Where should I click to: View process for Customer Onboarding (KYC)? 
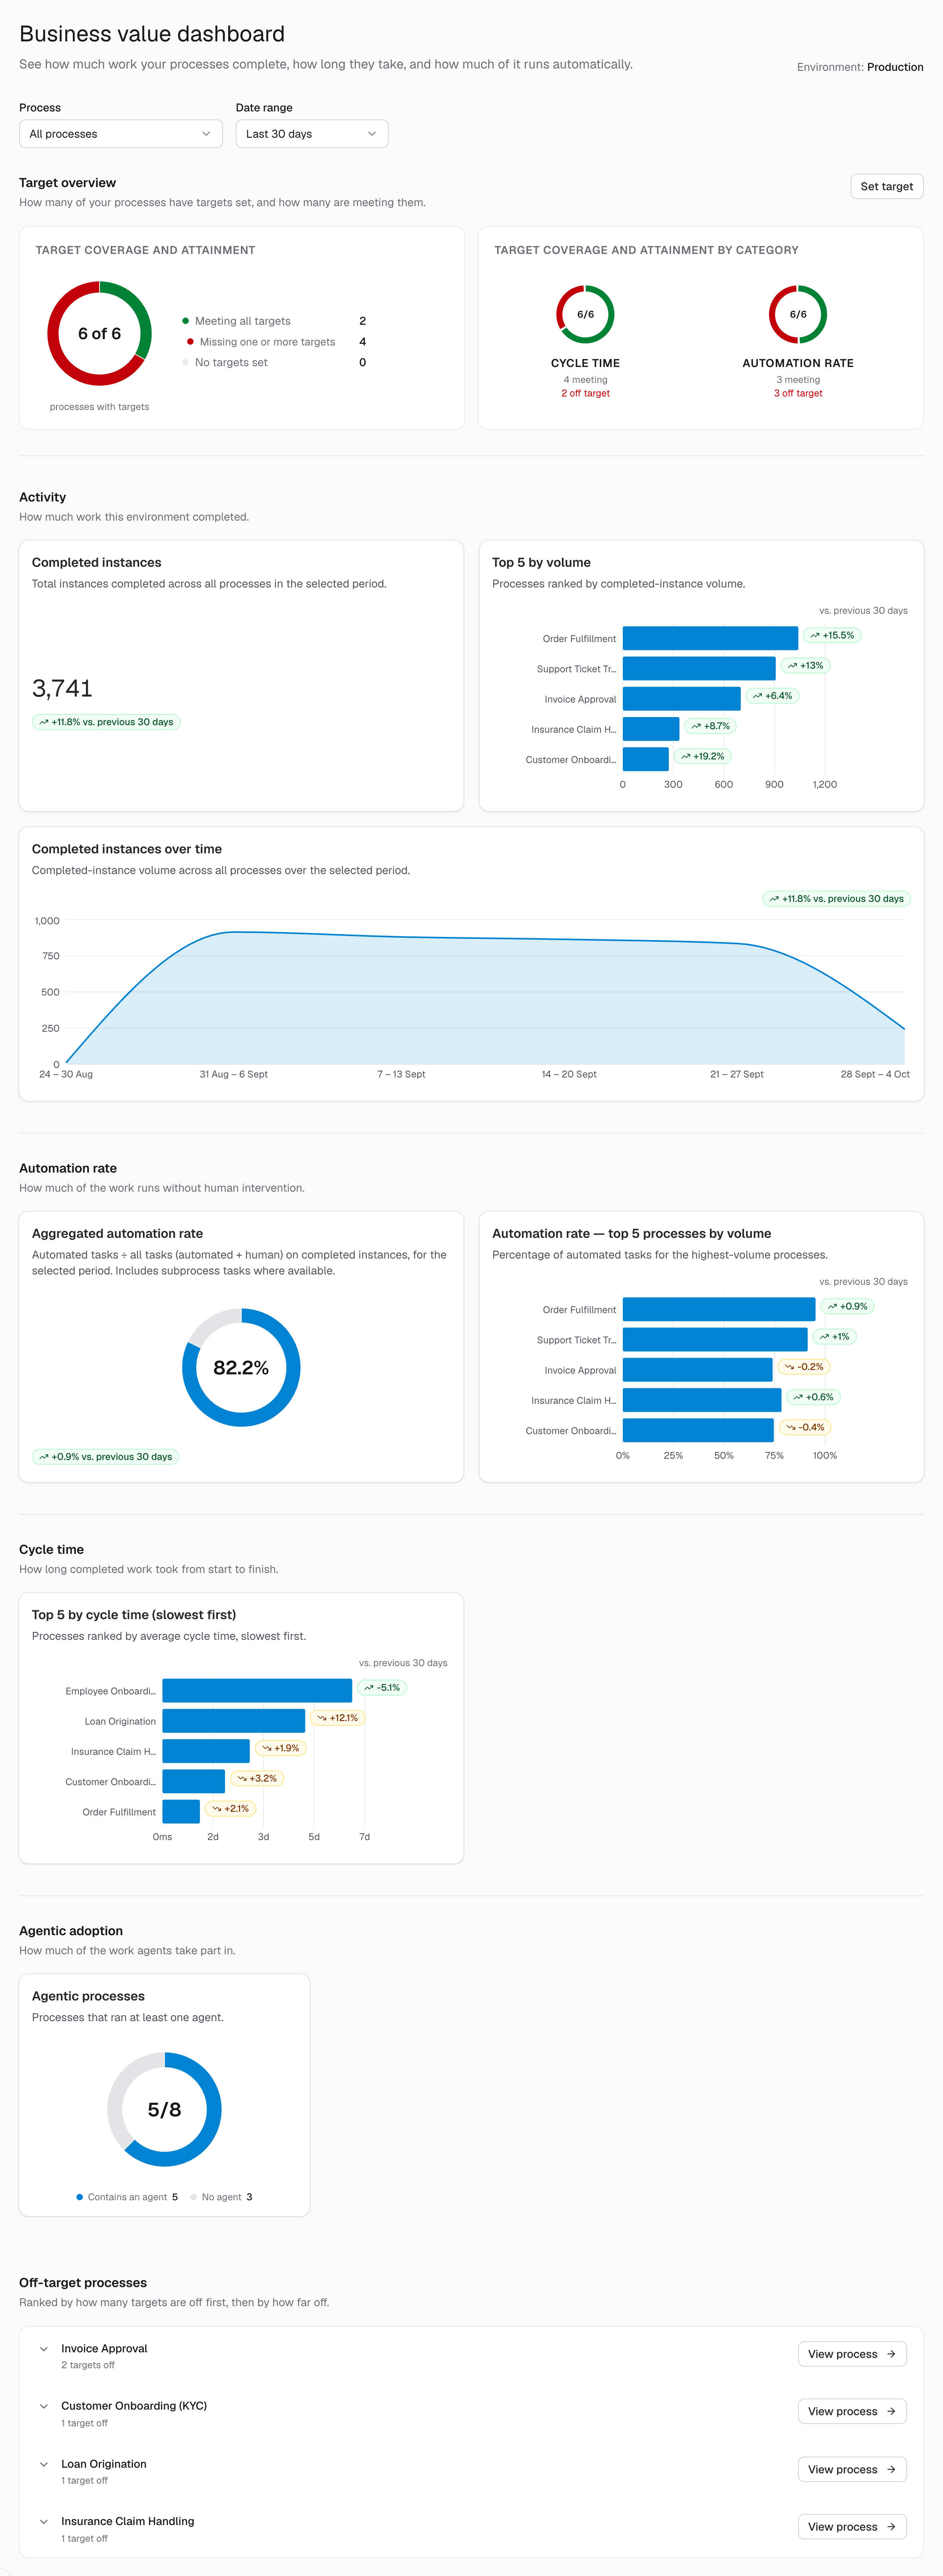(x=852, y=2411)
